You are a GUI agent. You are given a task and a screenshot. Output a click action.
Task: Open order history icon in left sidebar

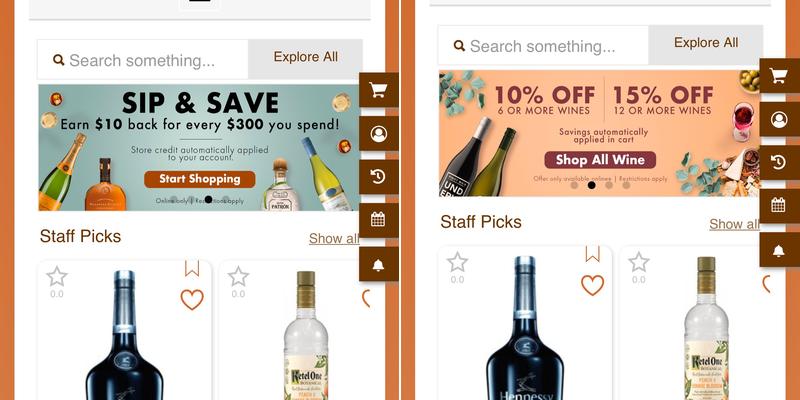click(x=378, y=177)
